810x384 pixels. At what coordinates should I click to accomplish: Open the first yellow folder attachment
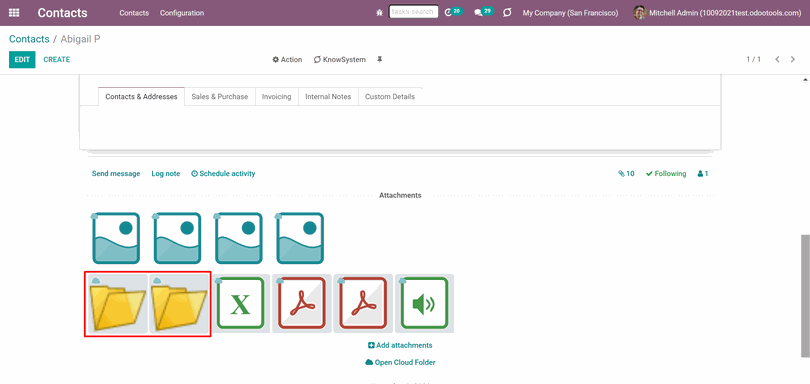click(x=118, y=304)
